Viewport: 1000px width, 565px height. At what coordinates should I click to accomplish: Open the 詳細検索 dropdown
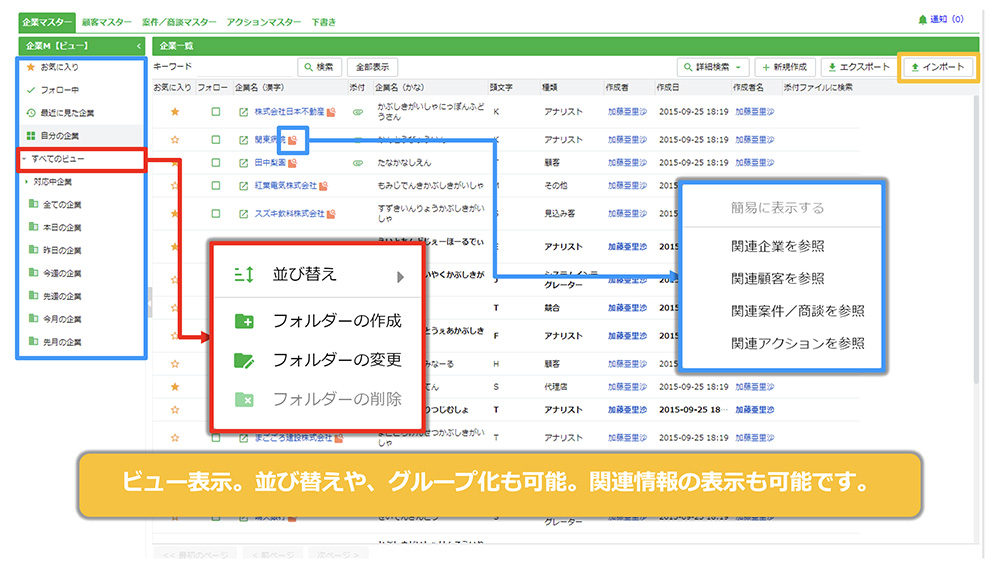(713, 67)
